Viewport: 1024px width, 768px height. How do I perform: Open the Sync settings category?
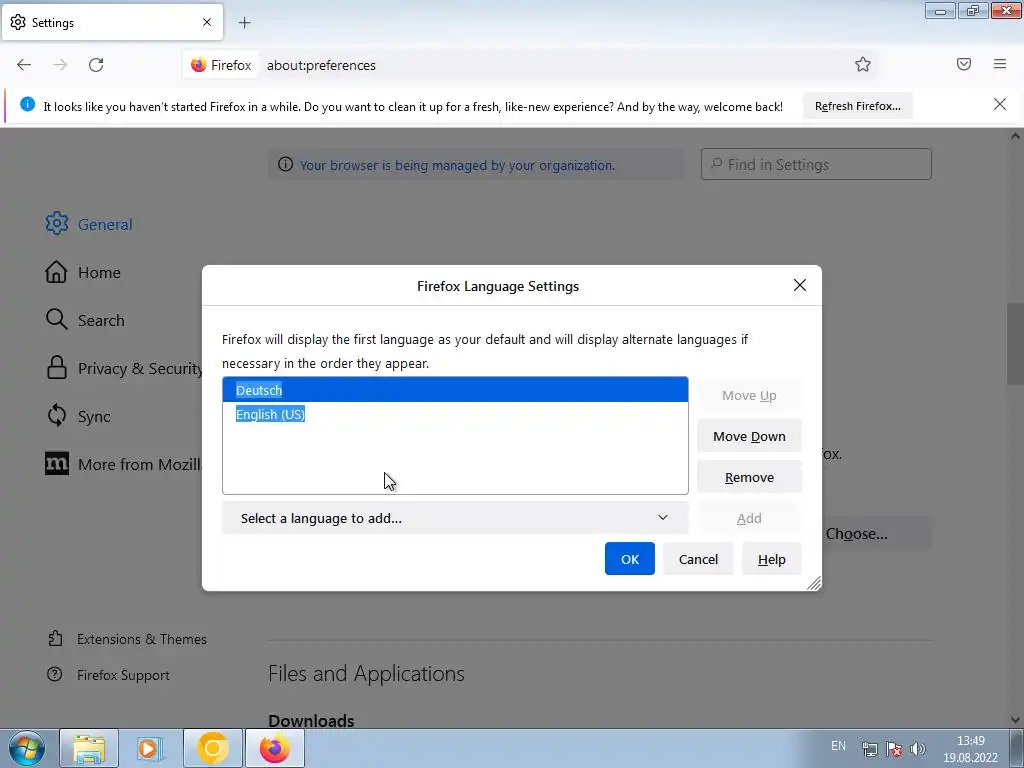[x=78, y=416]
